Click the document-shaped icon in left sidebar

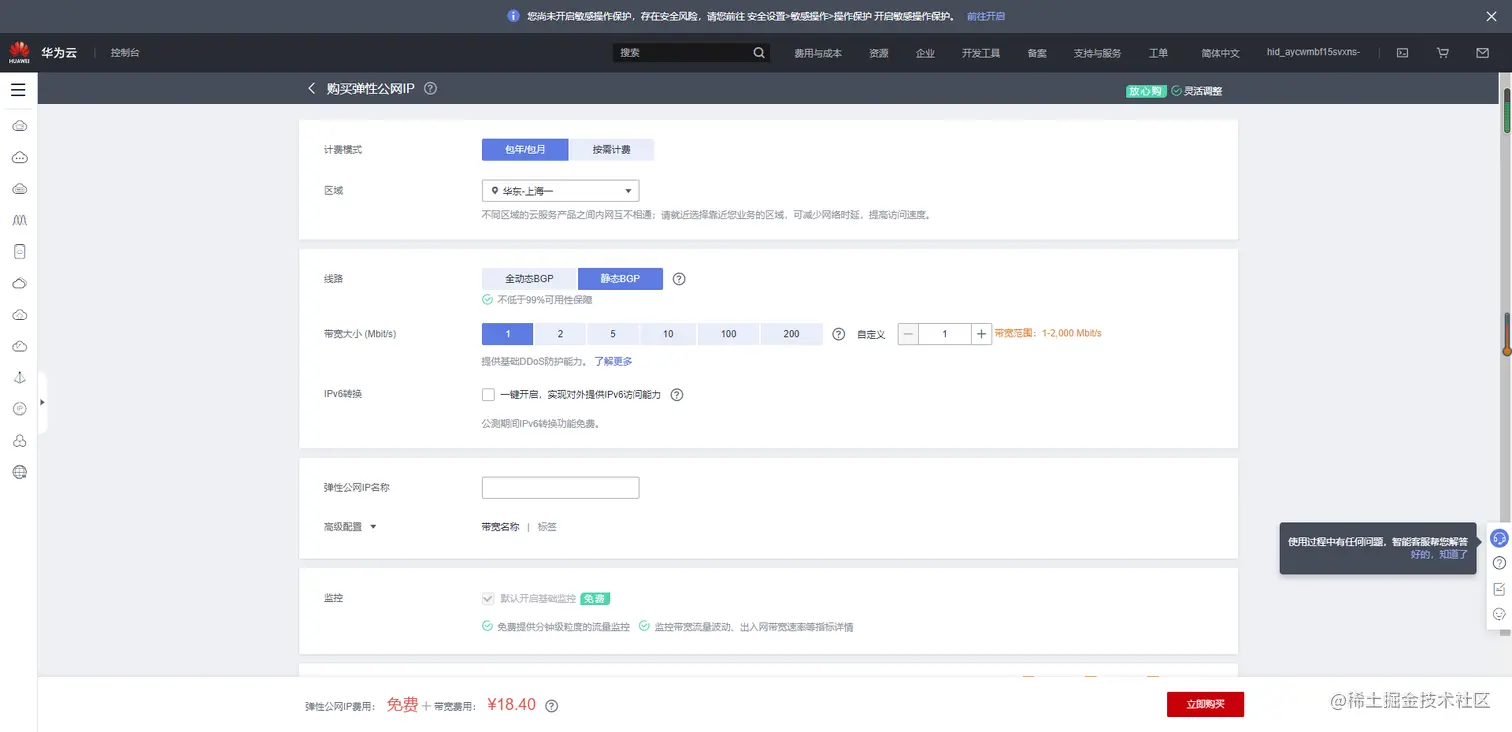(19, 251)
